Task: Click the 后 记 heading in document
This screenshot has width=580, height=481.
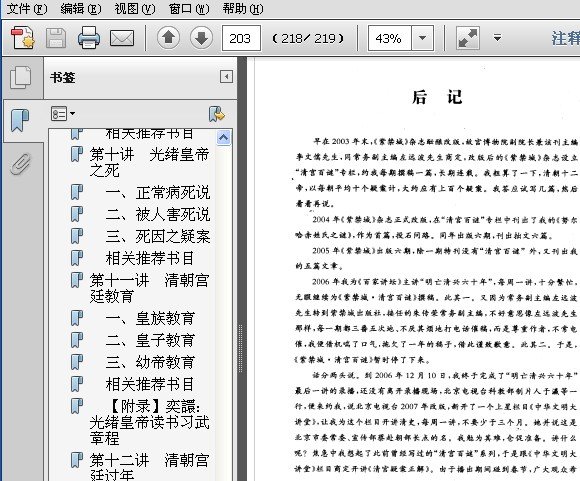Action: 437,97
